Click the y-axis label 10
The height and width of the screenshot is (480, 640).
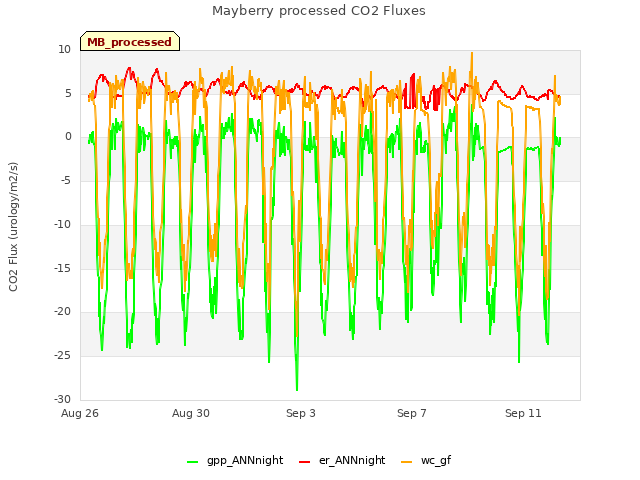64,49
